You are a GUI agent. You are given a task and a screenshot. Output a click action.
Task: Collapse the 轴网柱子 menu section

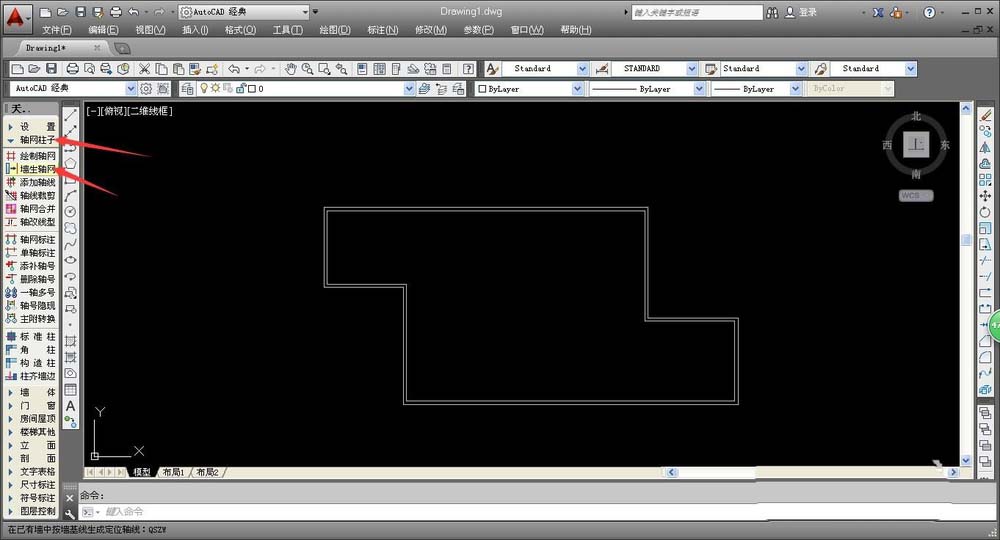tap(31, 140)
